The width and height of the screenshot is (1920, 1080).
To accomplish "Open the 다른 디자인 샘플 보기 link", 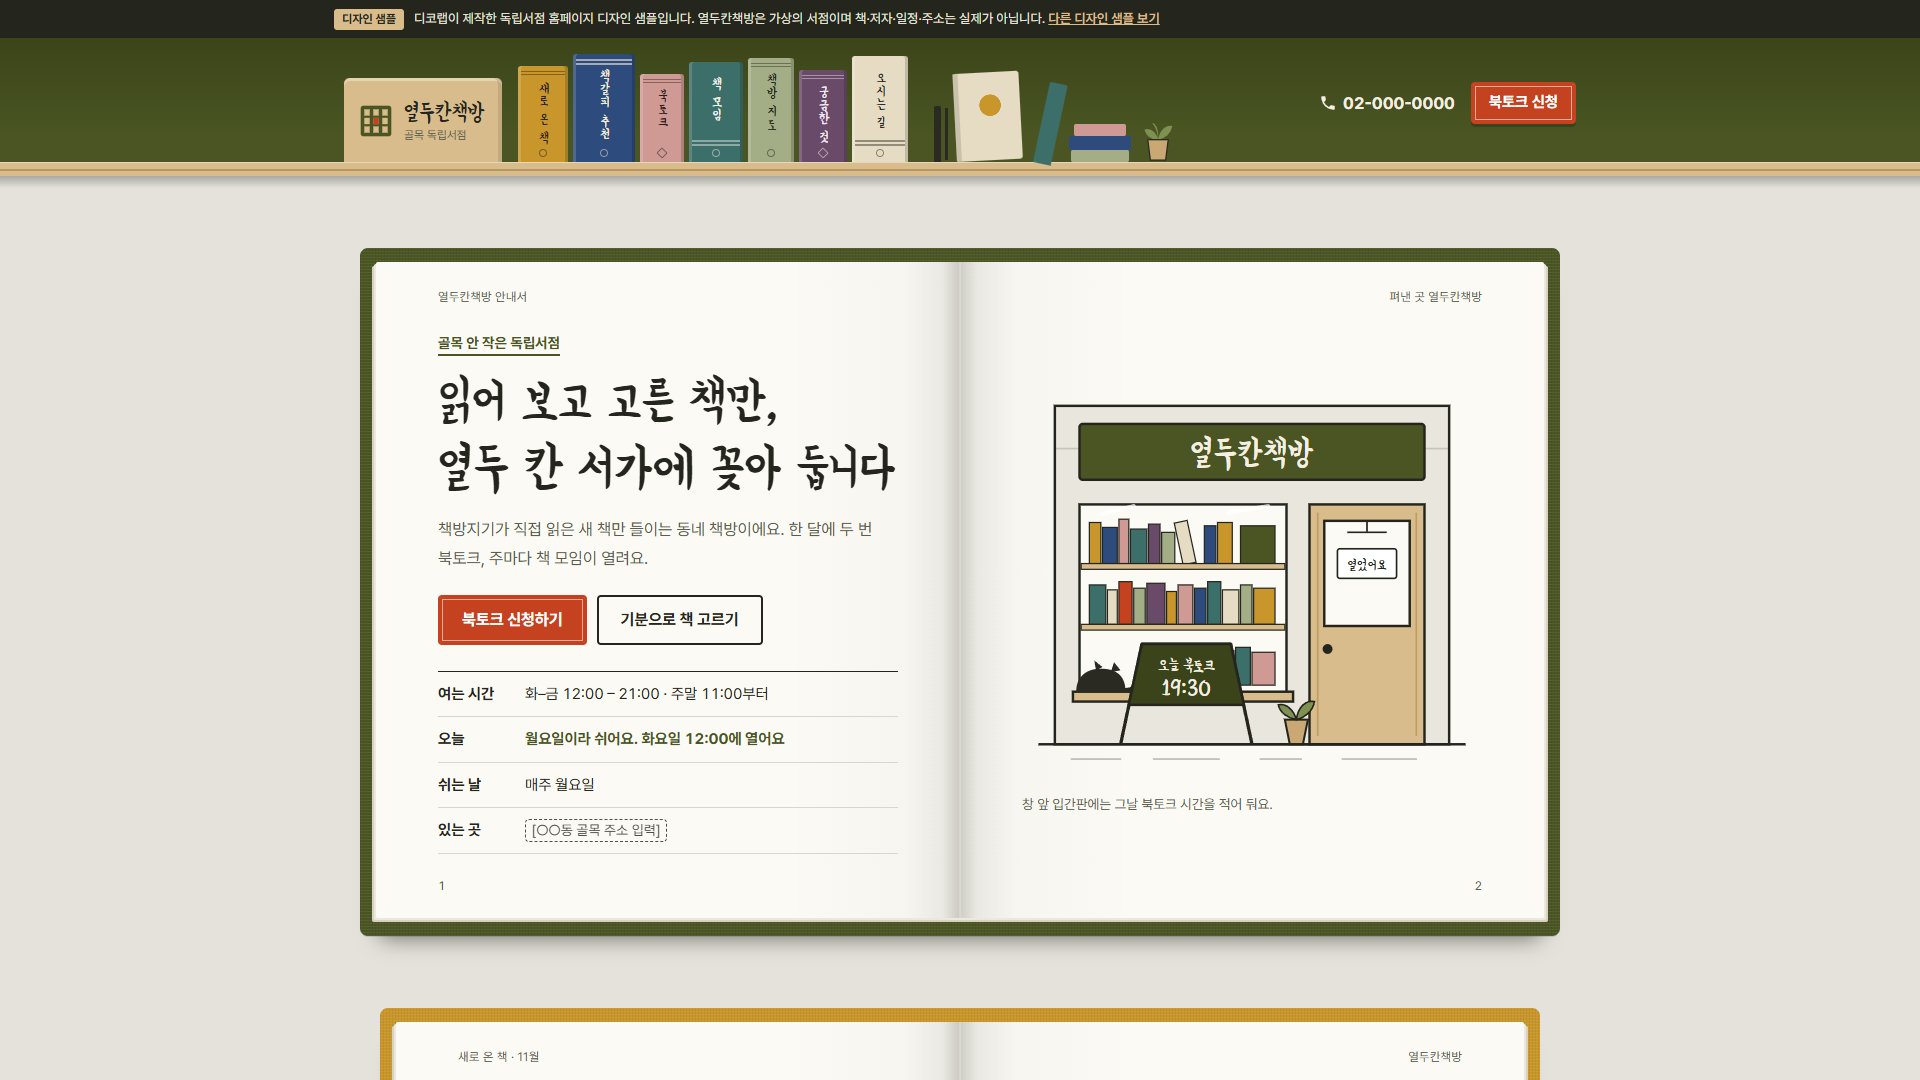I will (x=1104, y=18).
